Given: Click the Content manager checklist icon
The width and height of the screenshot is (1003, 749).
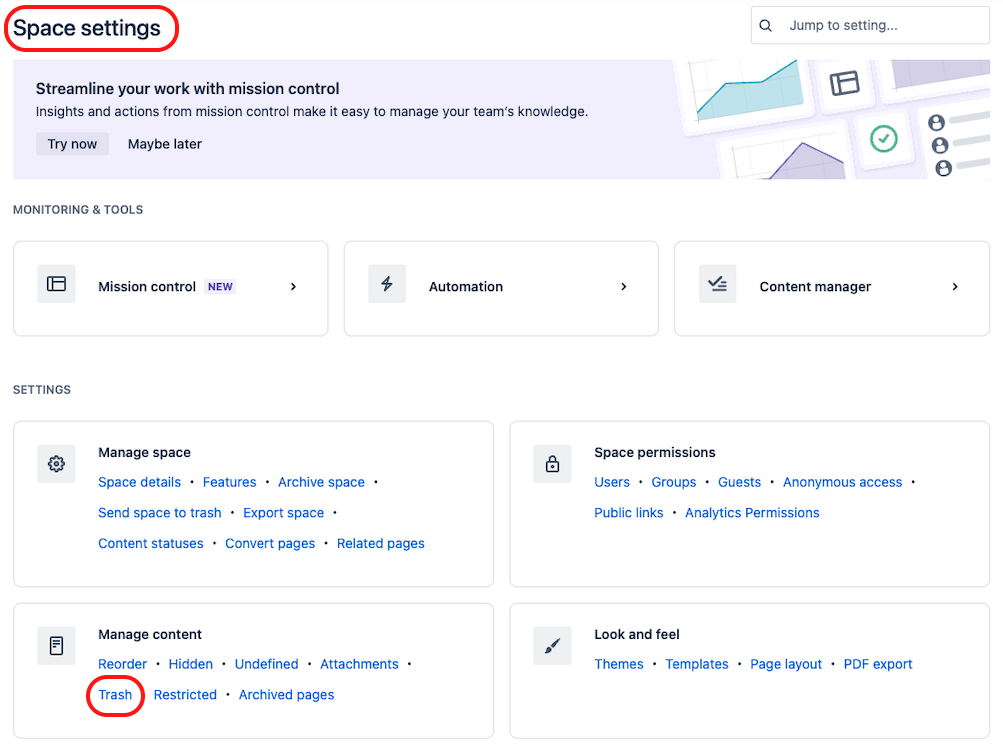Looking at the screenshot, I should pos(717,283).
